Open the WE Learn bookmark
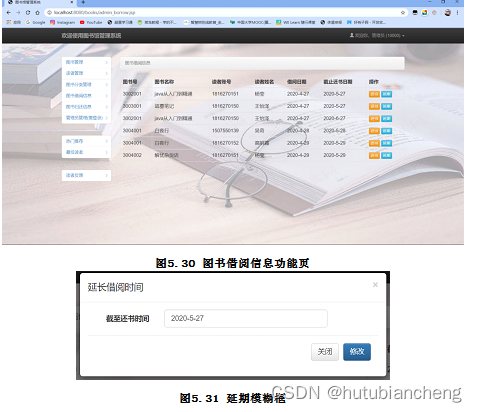This screenshot has height=412, width=477. 296,22
